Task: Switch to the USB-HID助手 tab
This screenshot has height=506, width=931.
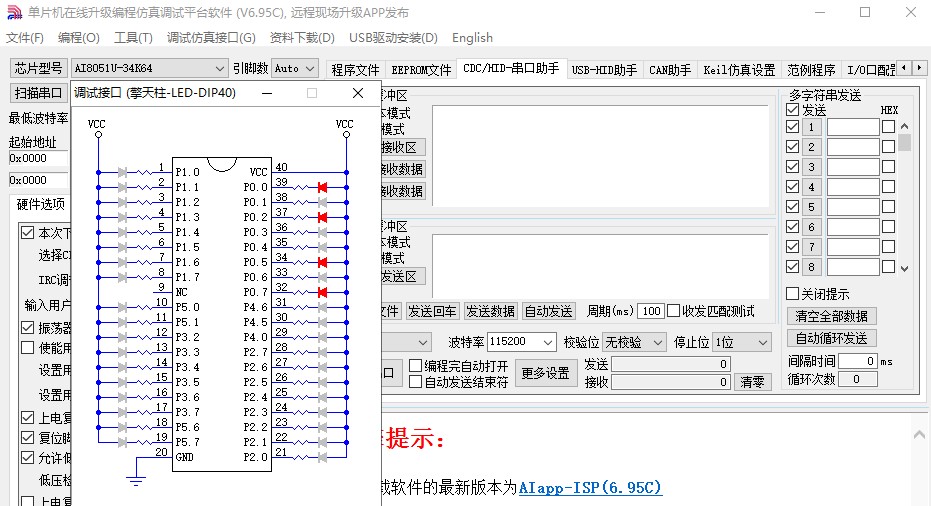Action: point(604,70)
